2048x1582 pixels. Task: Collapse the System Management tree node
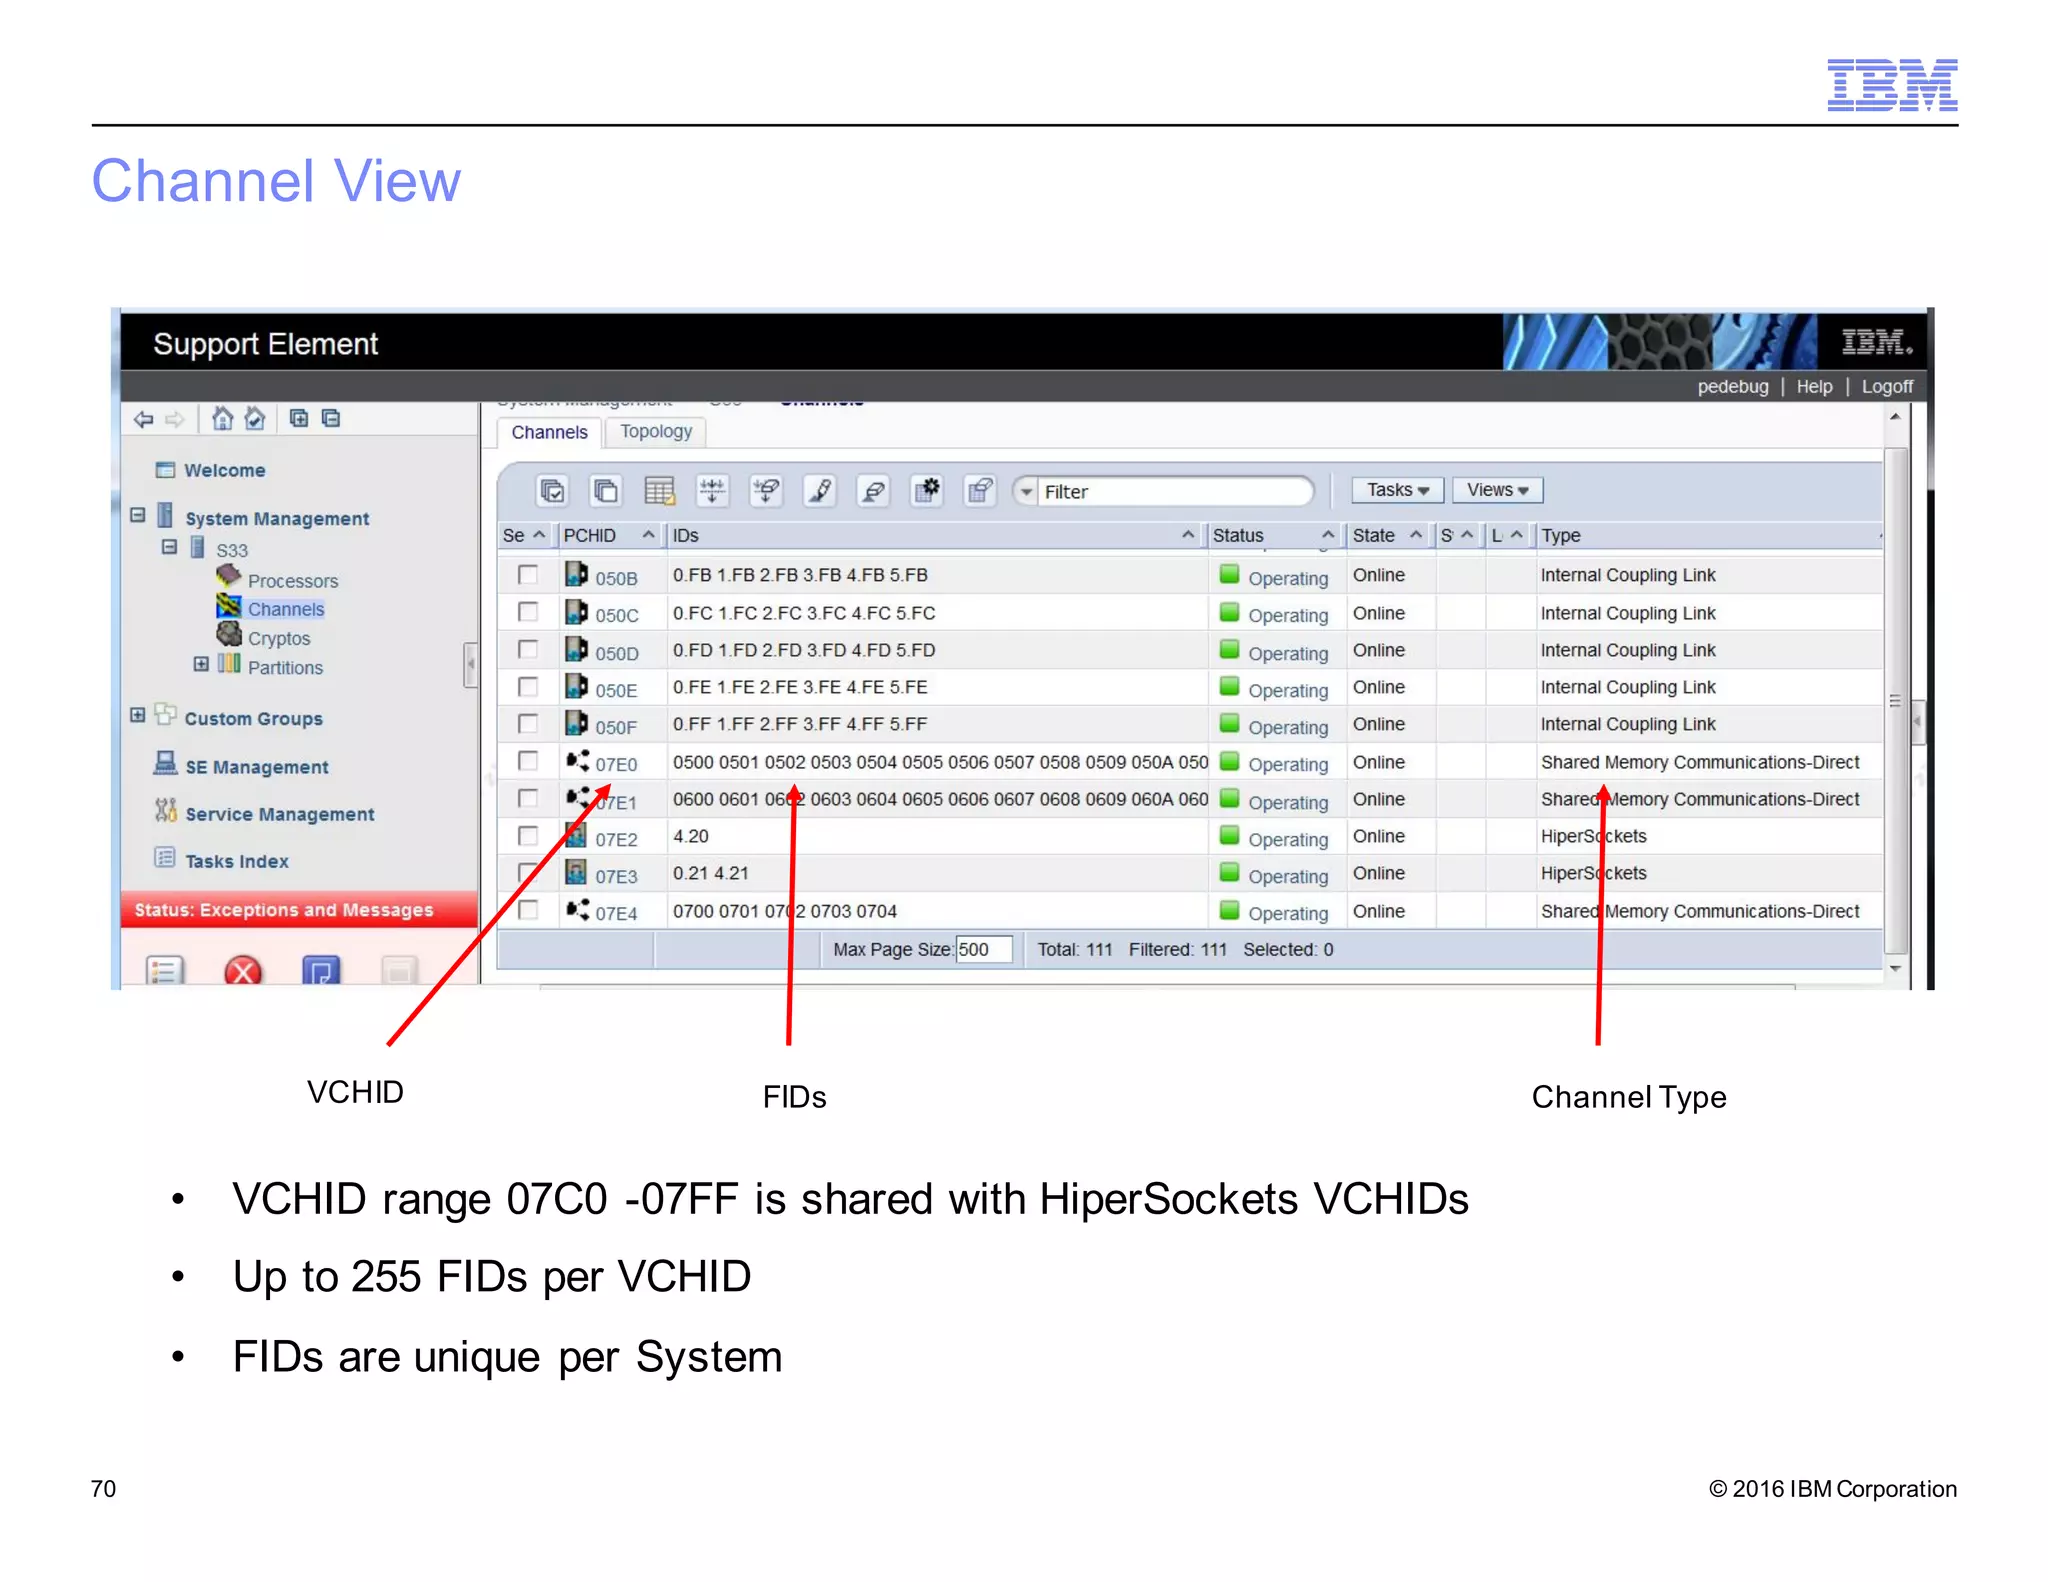(138, 516)
